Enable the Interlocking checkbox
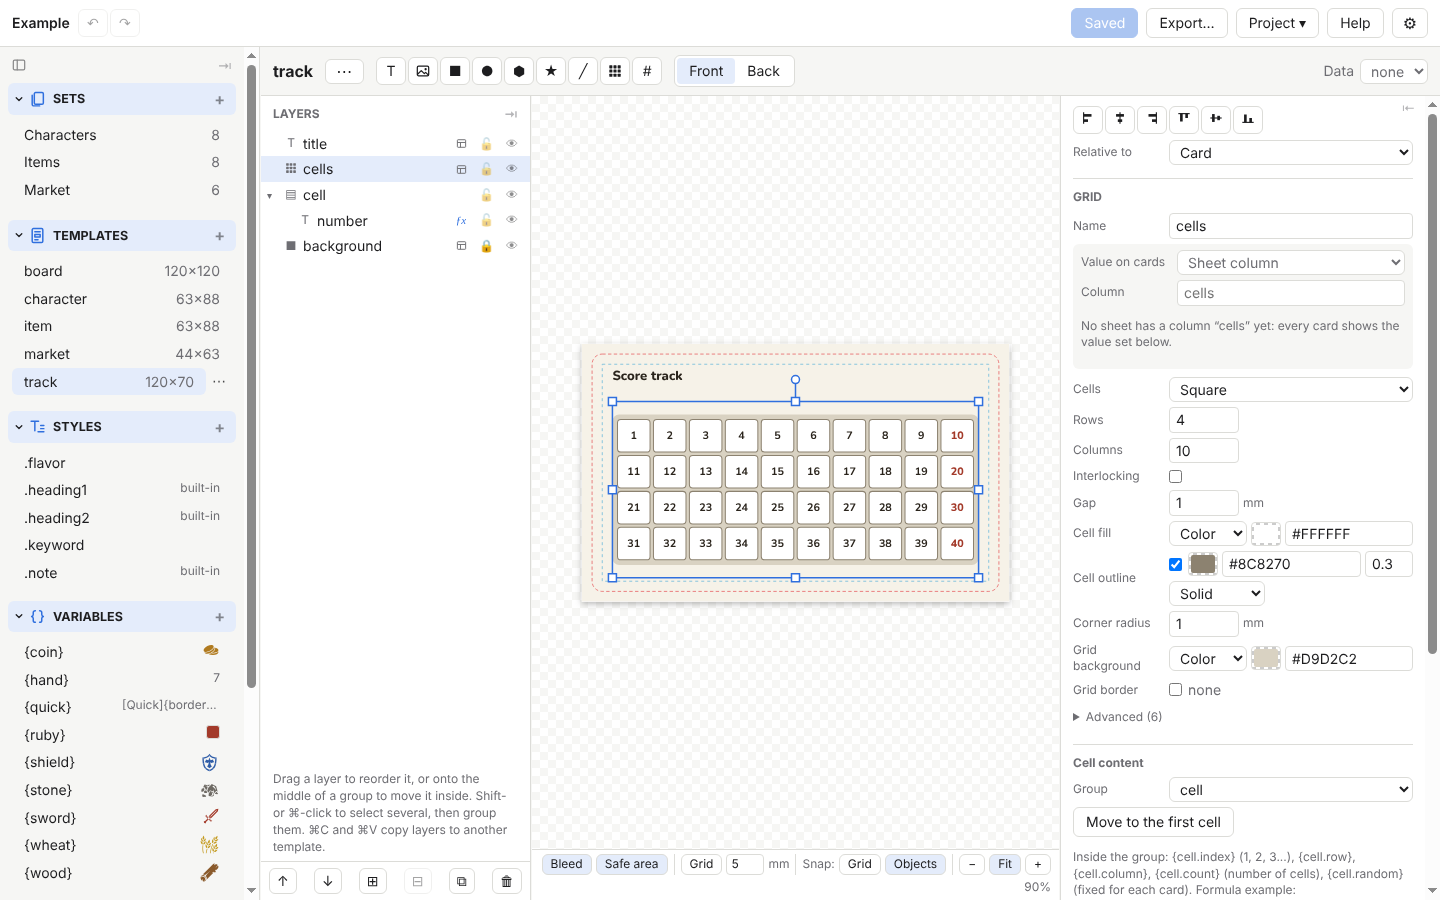The image size is (1440, 900). [1176, 477]
